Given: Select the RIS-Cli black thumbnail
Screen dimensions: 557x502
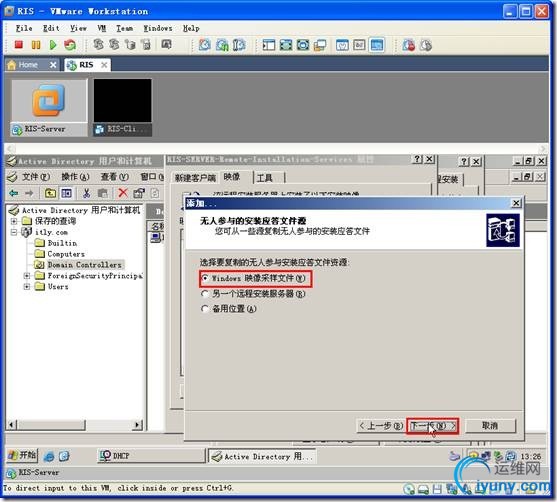Looking at the screenshot, I should click(x=123, y=107).
